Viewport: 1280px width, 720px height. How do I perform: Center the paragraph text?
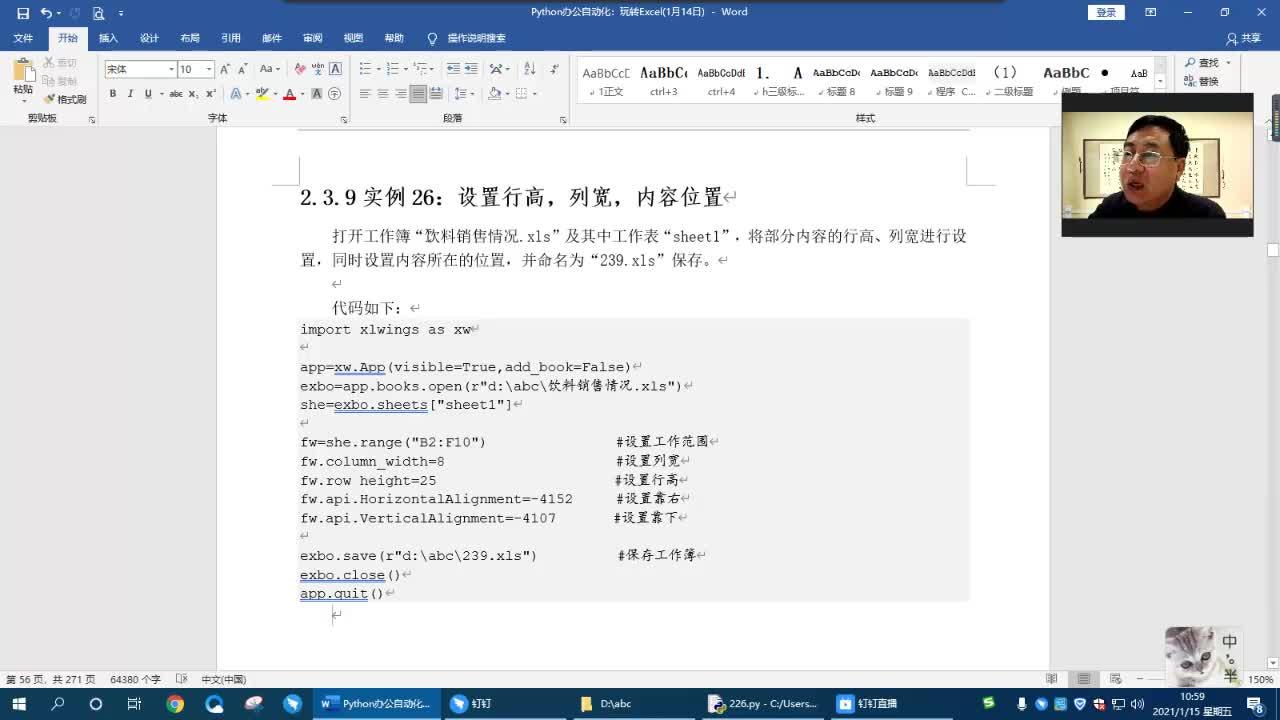(x=383, y=94)
